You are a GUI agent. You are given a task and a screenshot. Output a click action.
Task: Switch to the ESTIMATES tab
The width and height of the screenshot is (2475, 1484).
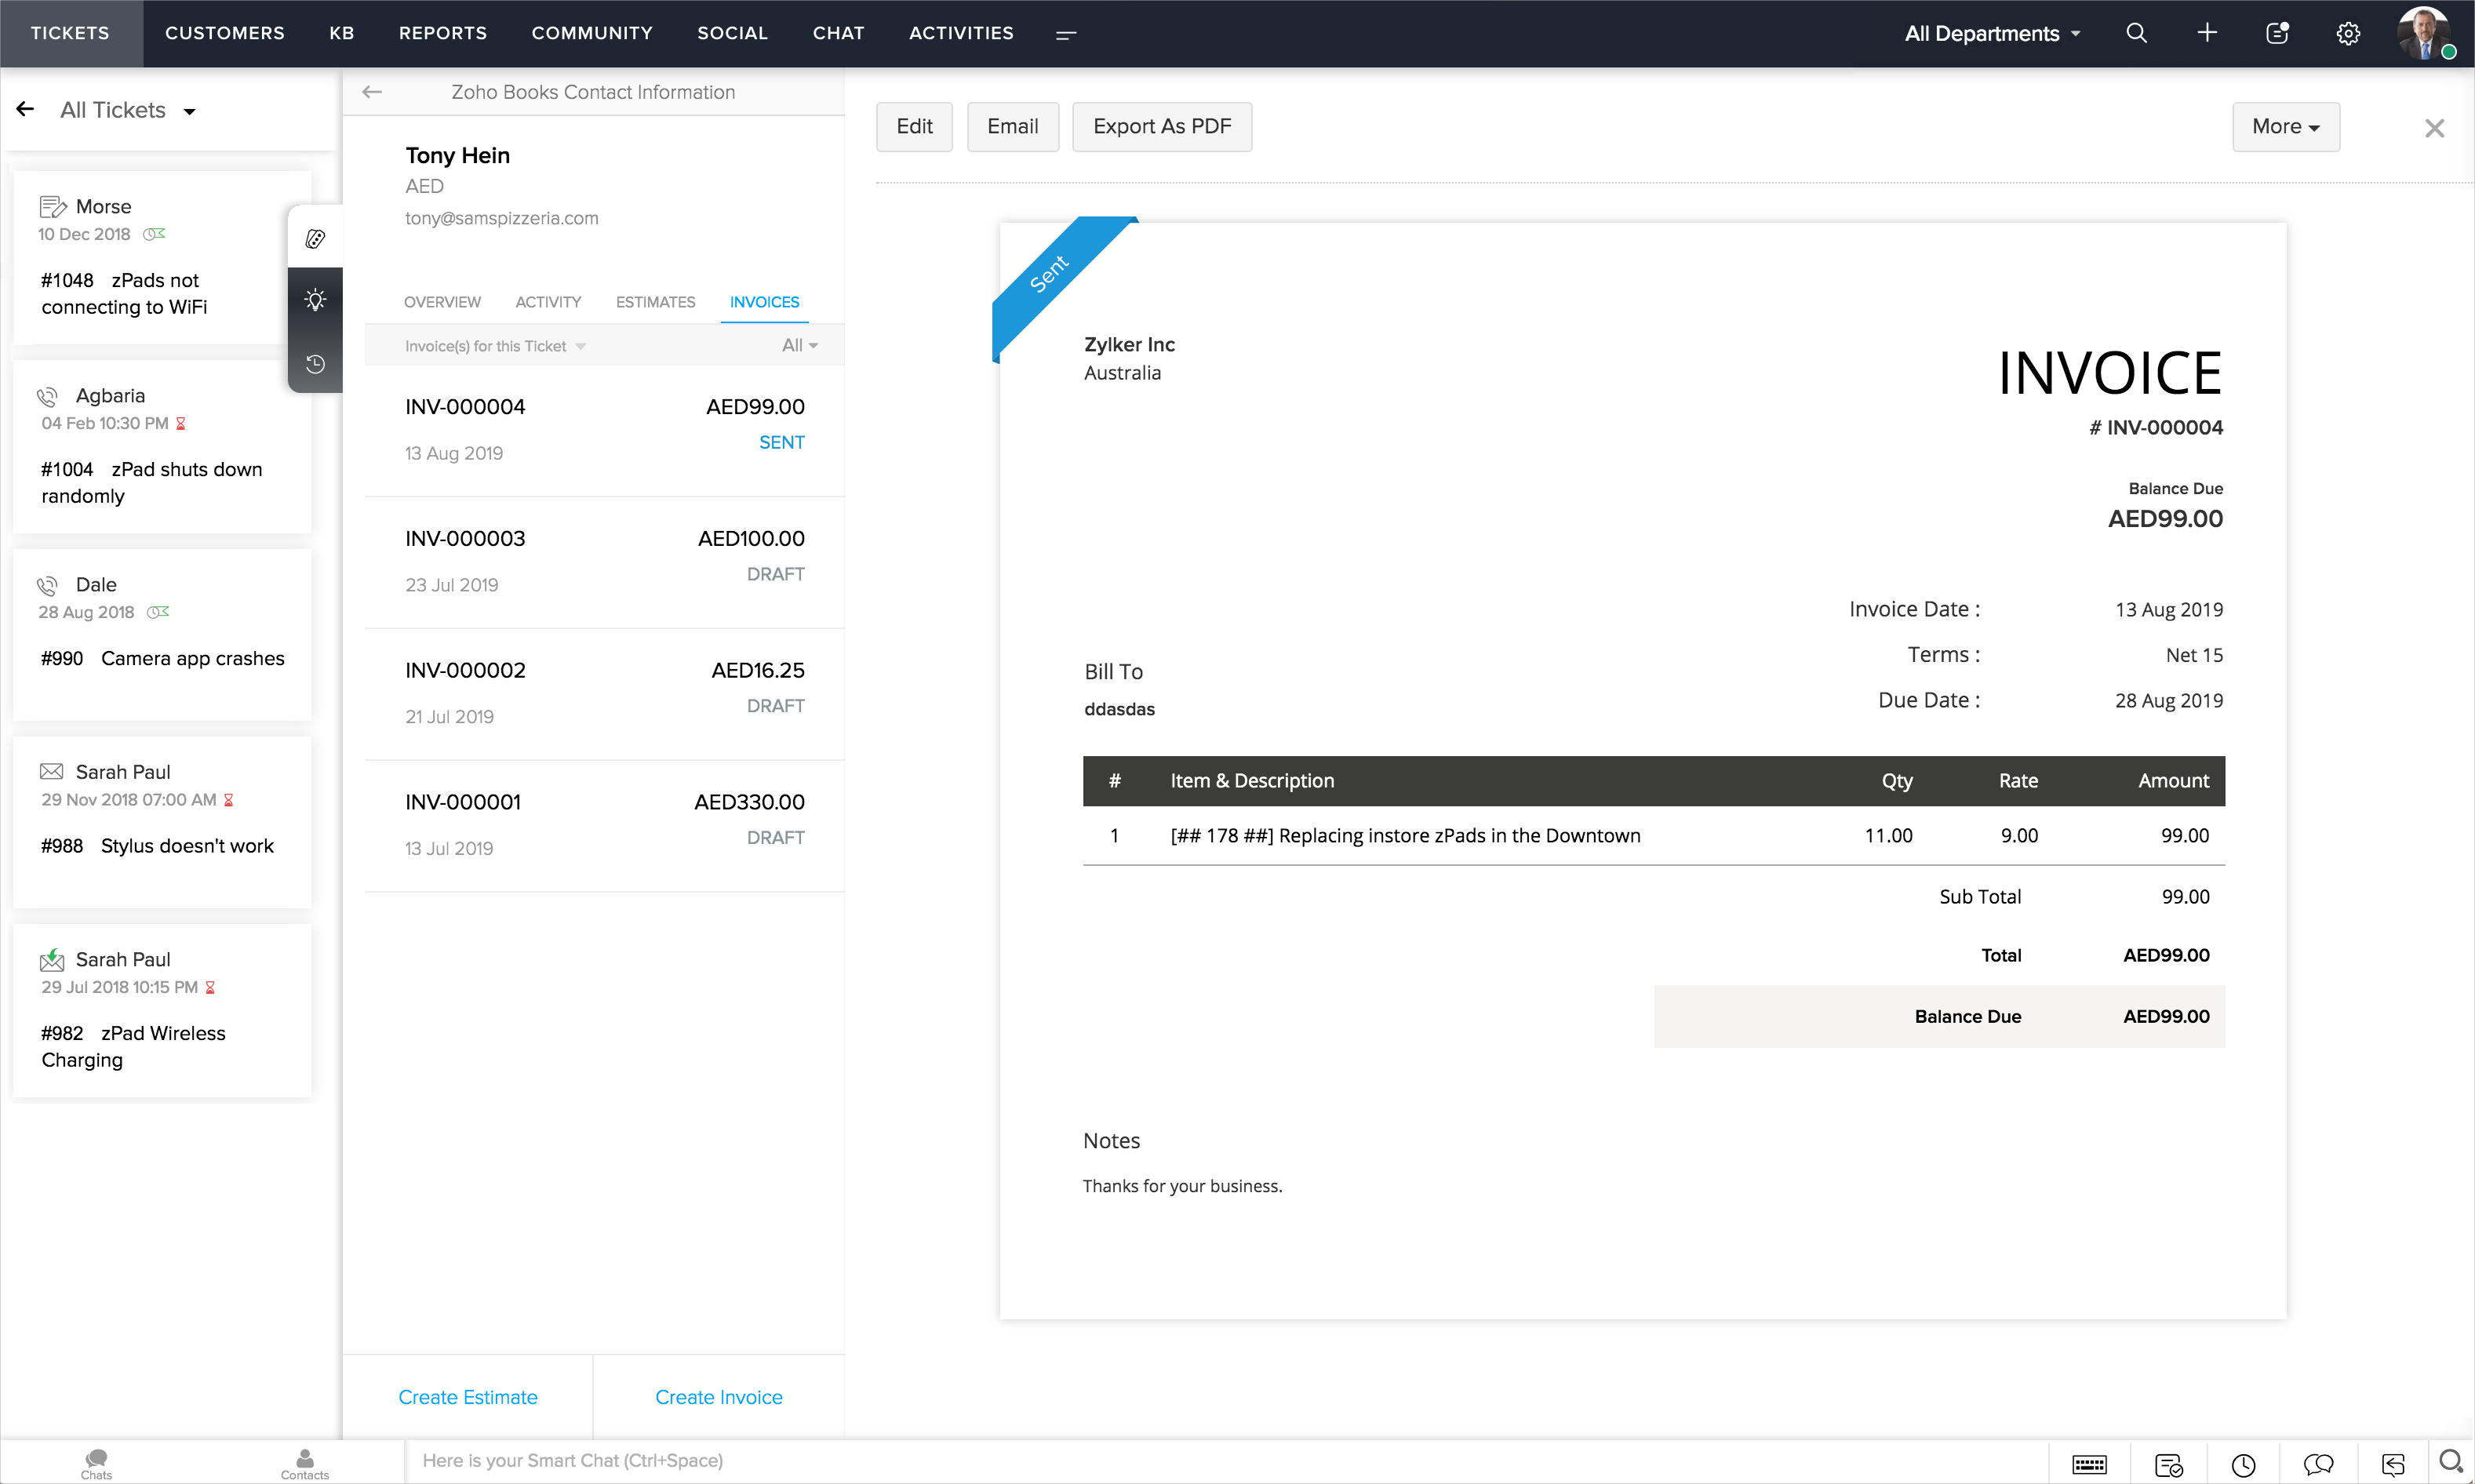click(x=655, y=302)
